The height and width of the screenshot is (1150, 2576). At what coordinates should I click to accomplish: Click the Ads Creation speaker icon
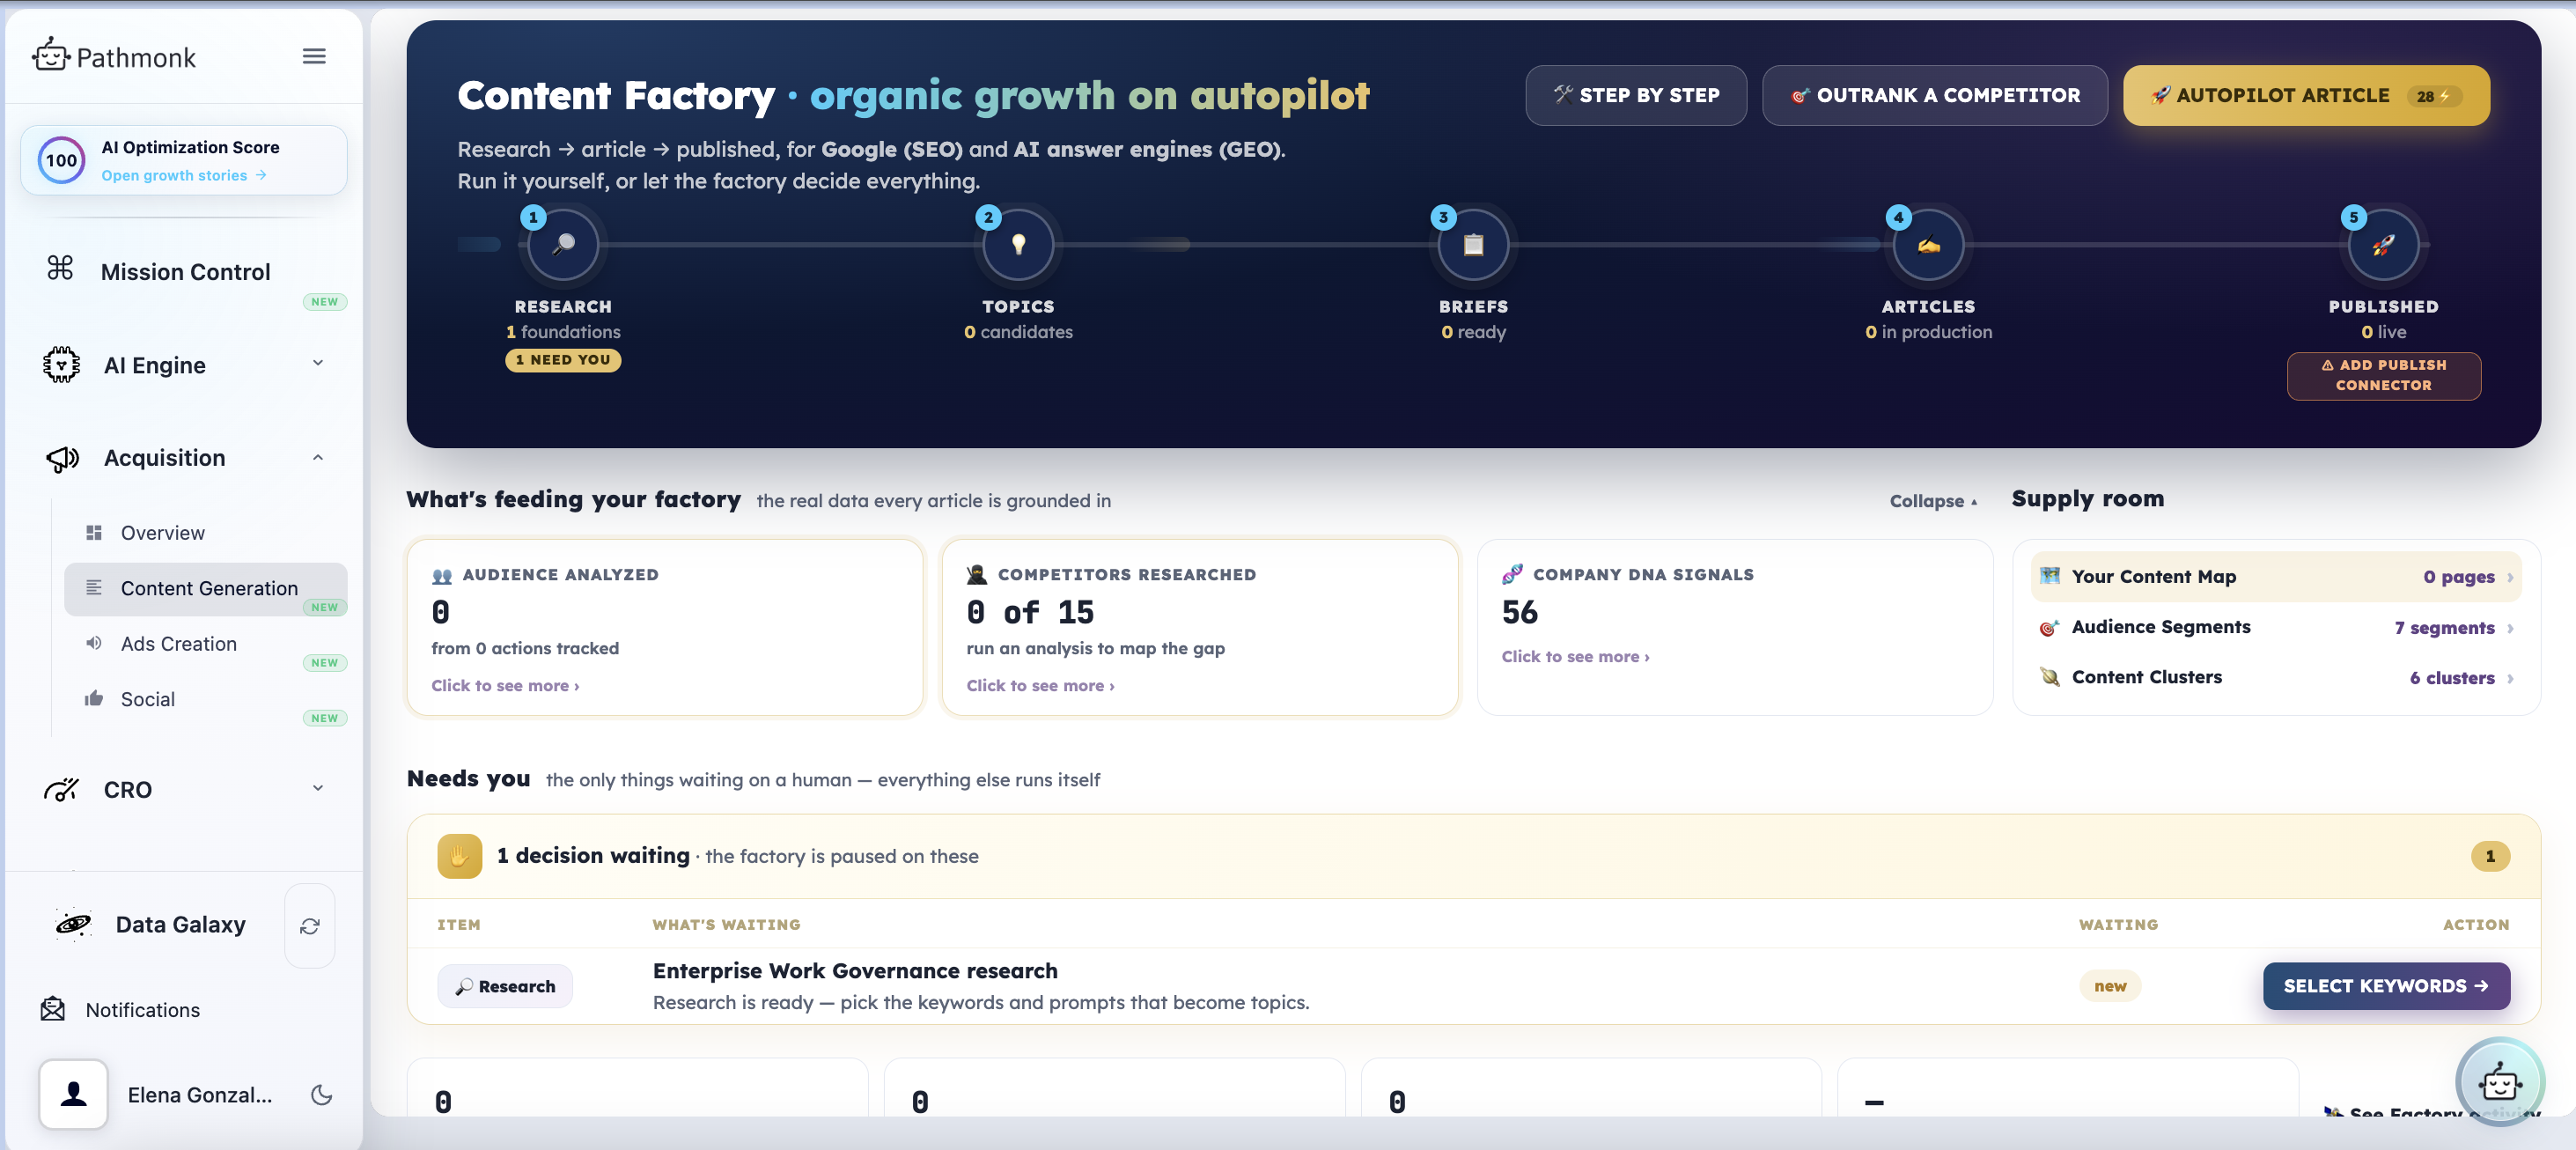click(94, 643)
